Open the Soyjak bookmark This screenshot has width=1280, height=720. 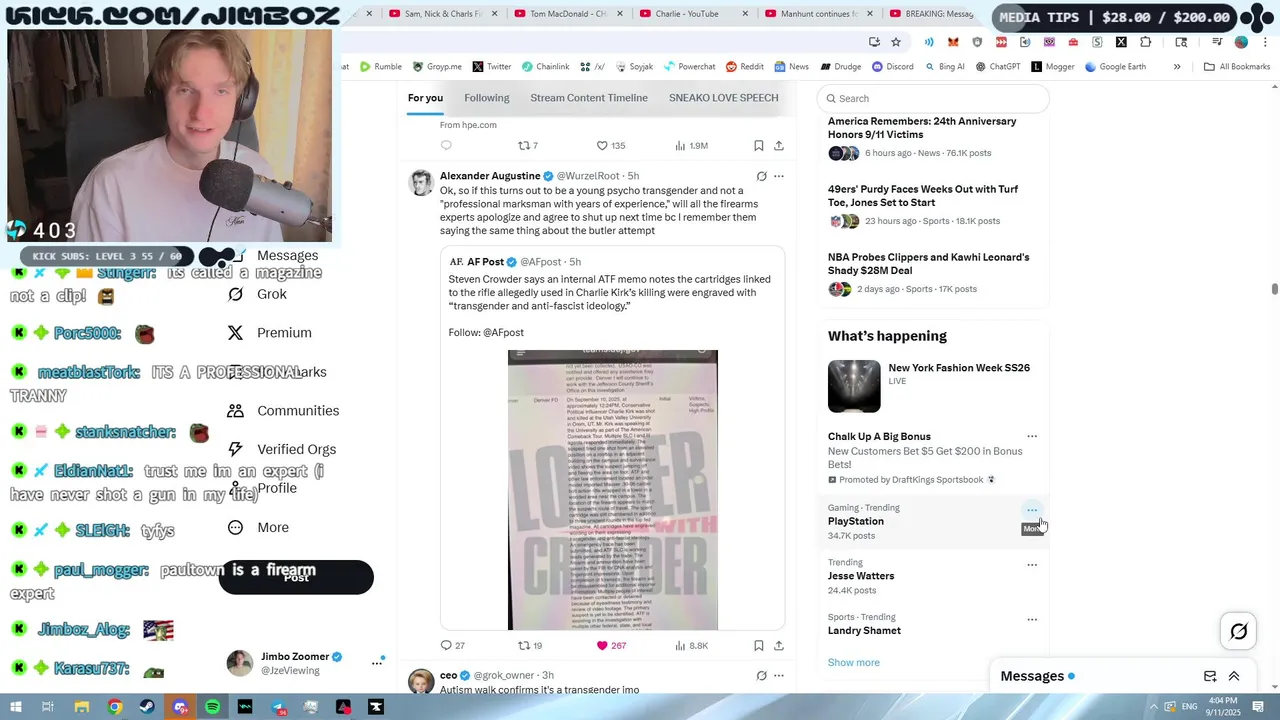pyautogui.click(x=634, y=67)
